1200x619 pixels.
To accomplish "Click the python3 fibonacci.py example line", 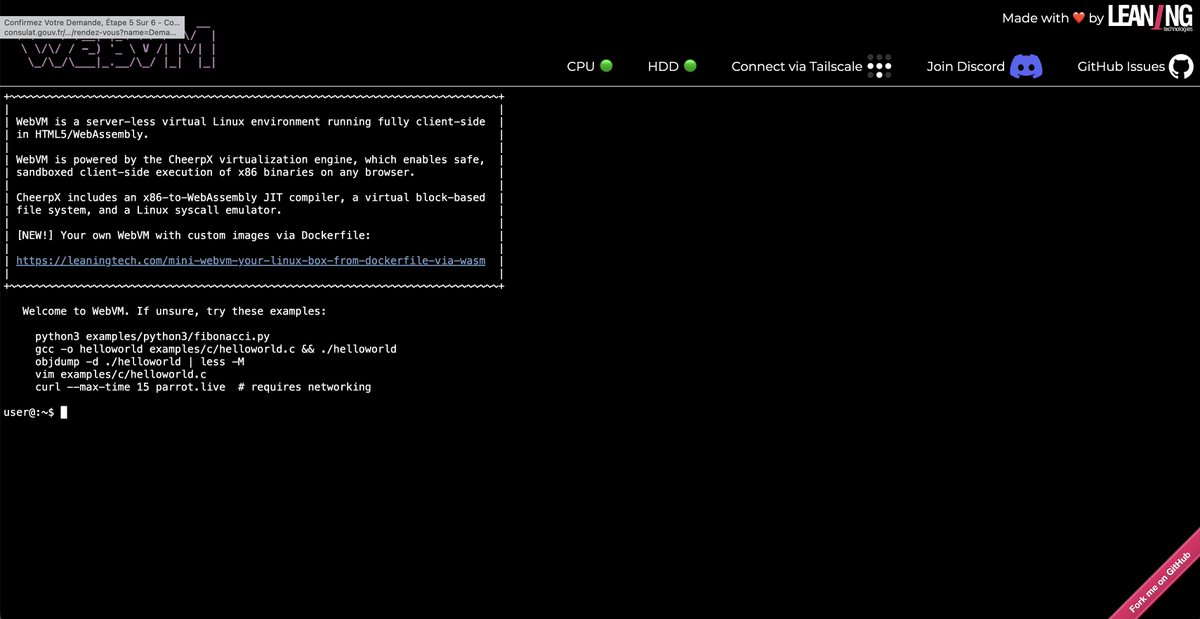I will click(152, 336).
